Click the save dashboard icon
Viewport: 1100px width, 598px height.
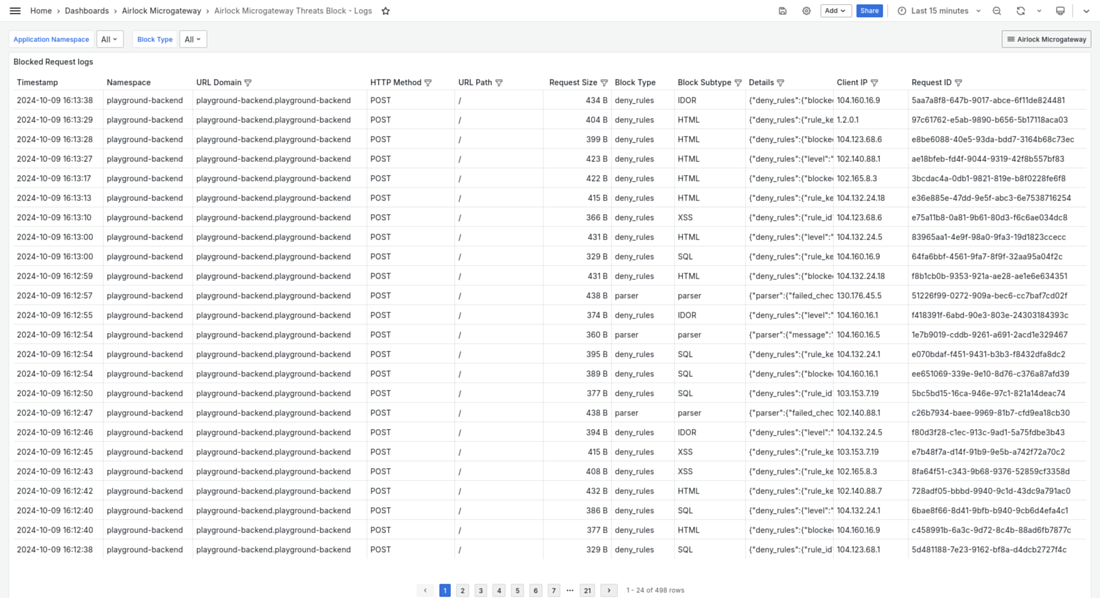782,11
